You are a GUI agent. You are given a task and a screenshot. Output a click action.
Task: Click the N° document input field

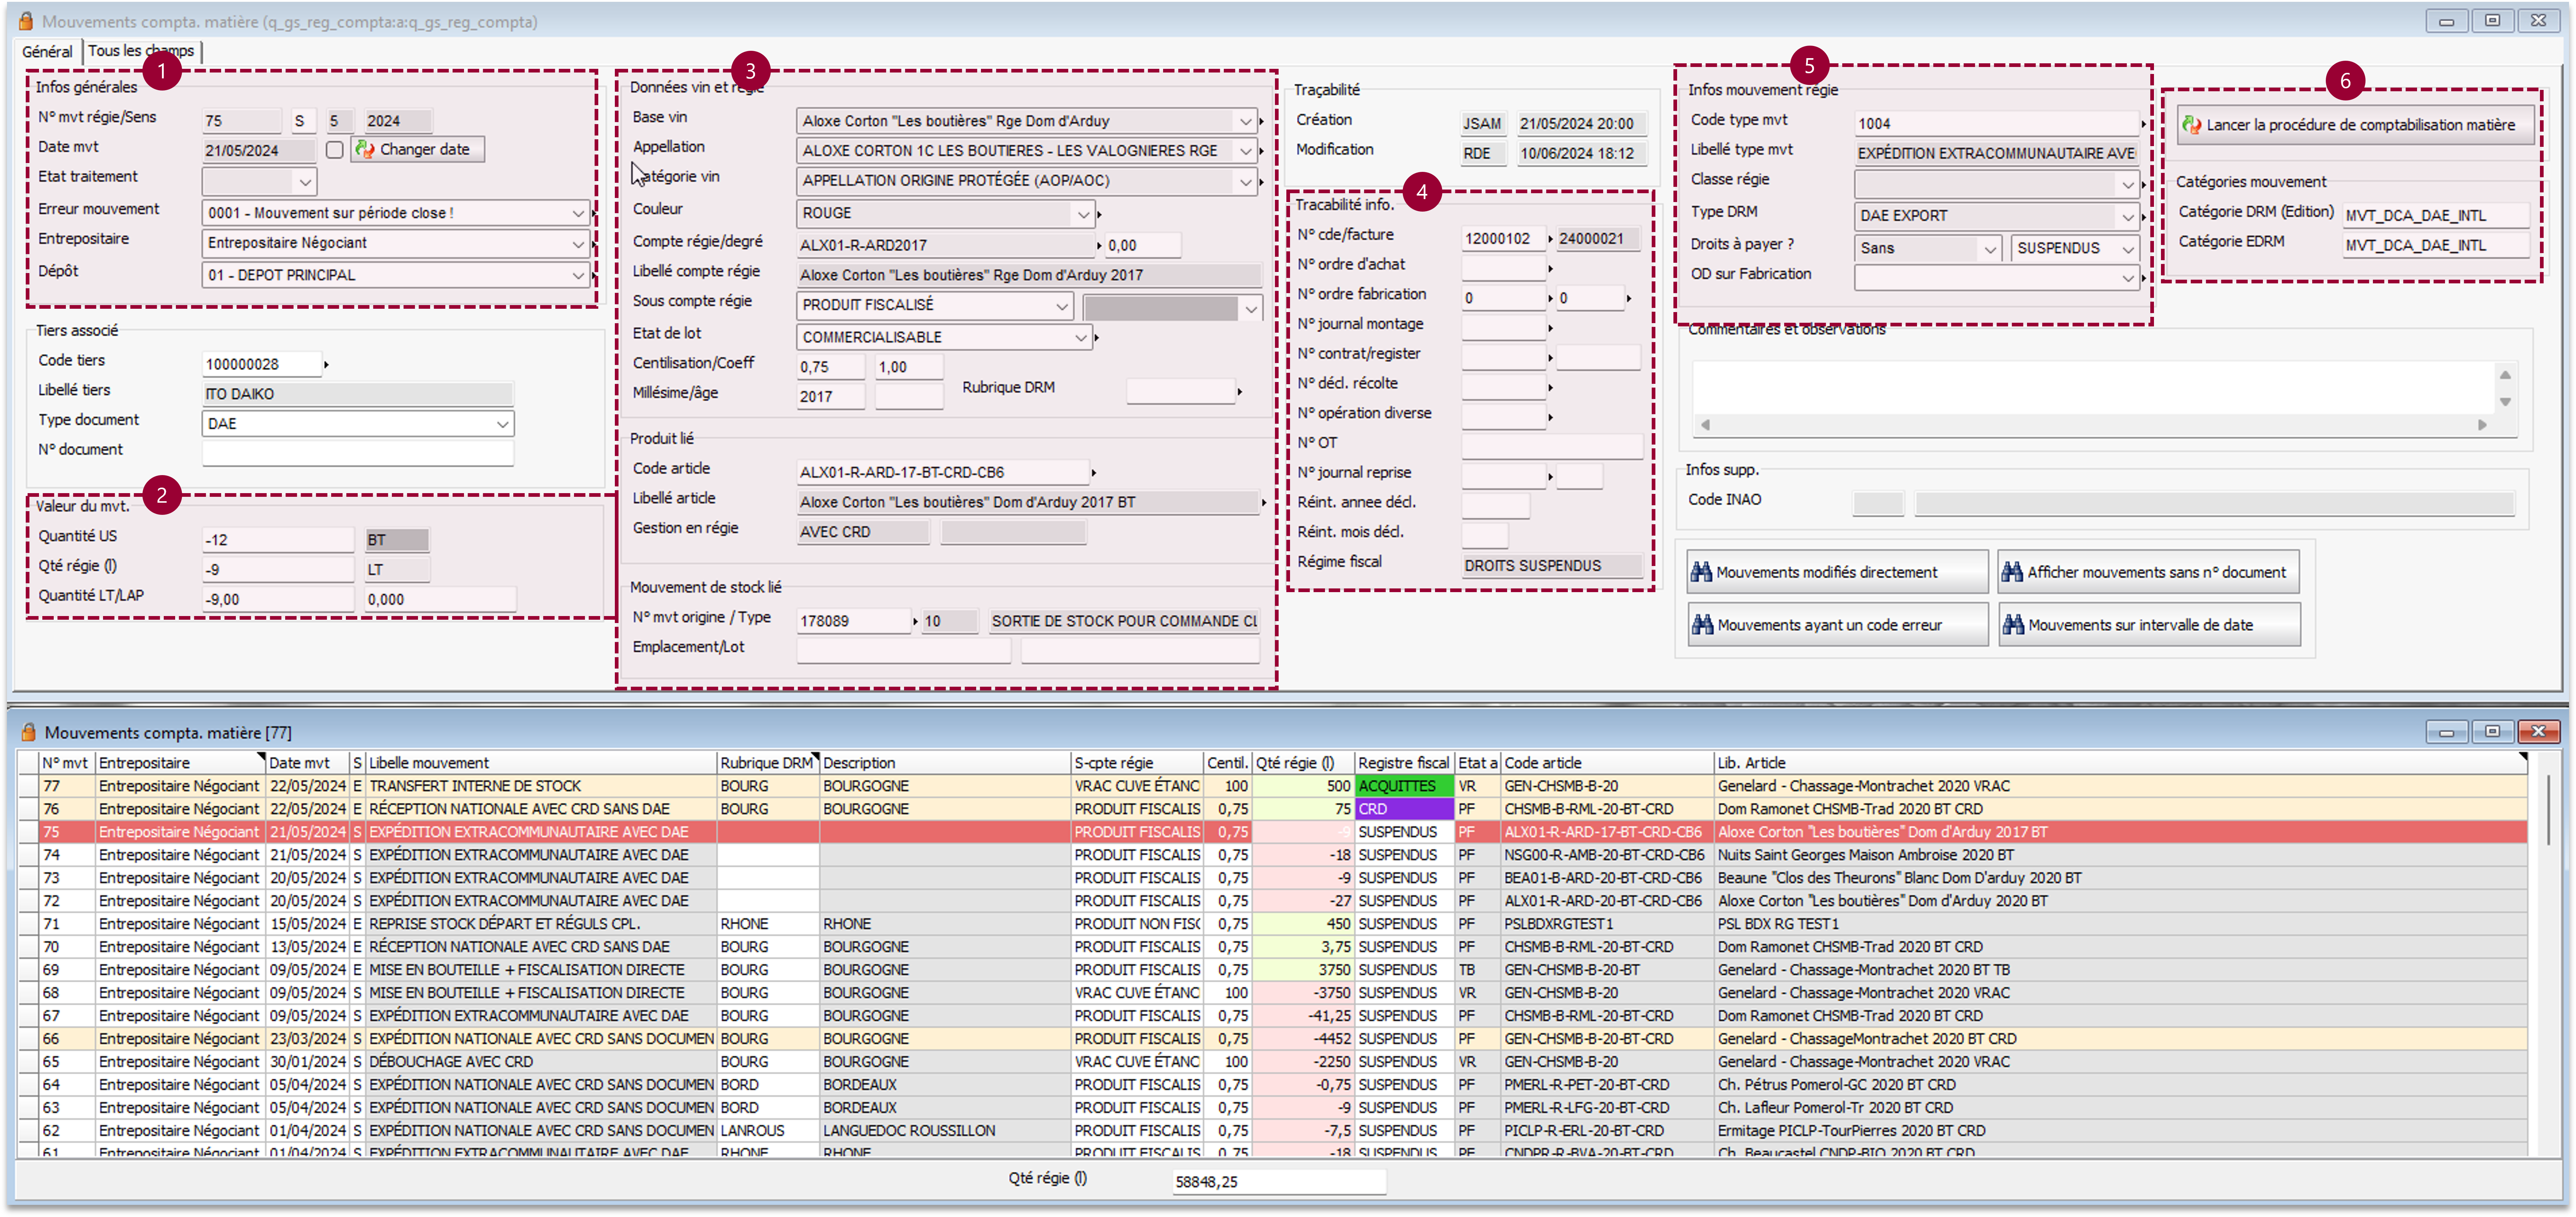(x=357, y=453)
